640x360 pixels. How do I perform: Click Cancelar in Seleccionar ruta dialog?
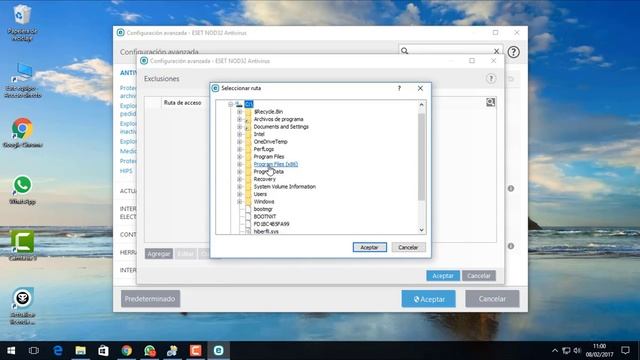(x=408, y=247)
